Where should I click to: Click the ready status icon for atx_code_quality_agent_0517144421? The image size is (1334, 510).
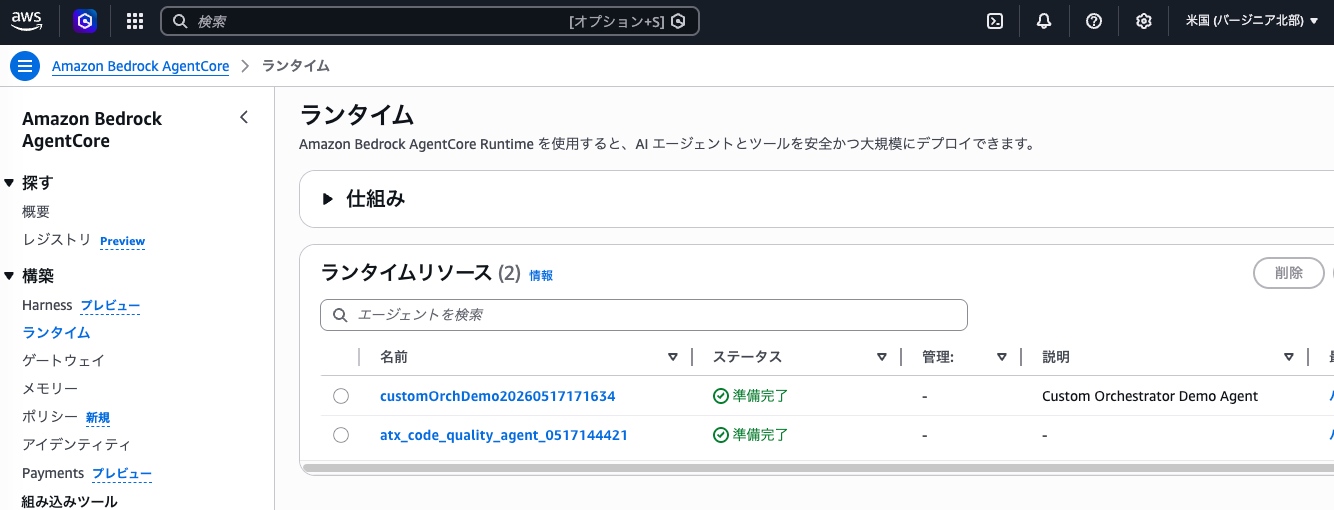[720, 435]
